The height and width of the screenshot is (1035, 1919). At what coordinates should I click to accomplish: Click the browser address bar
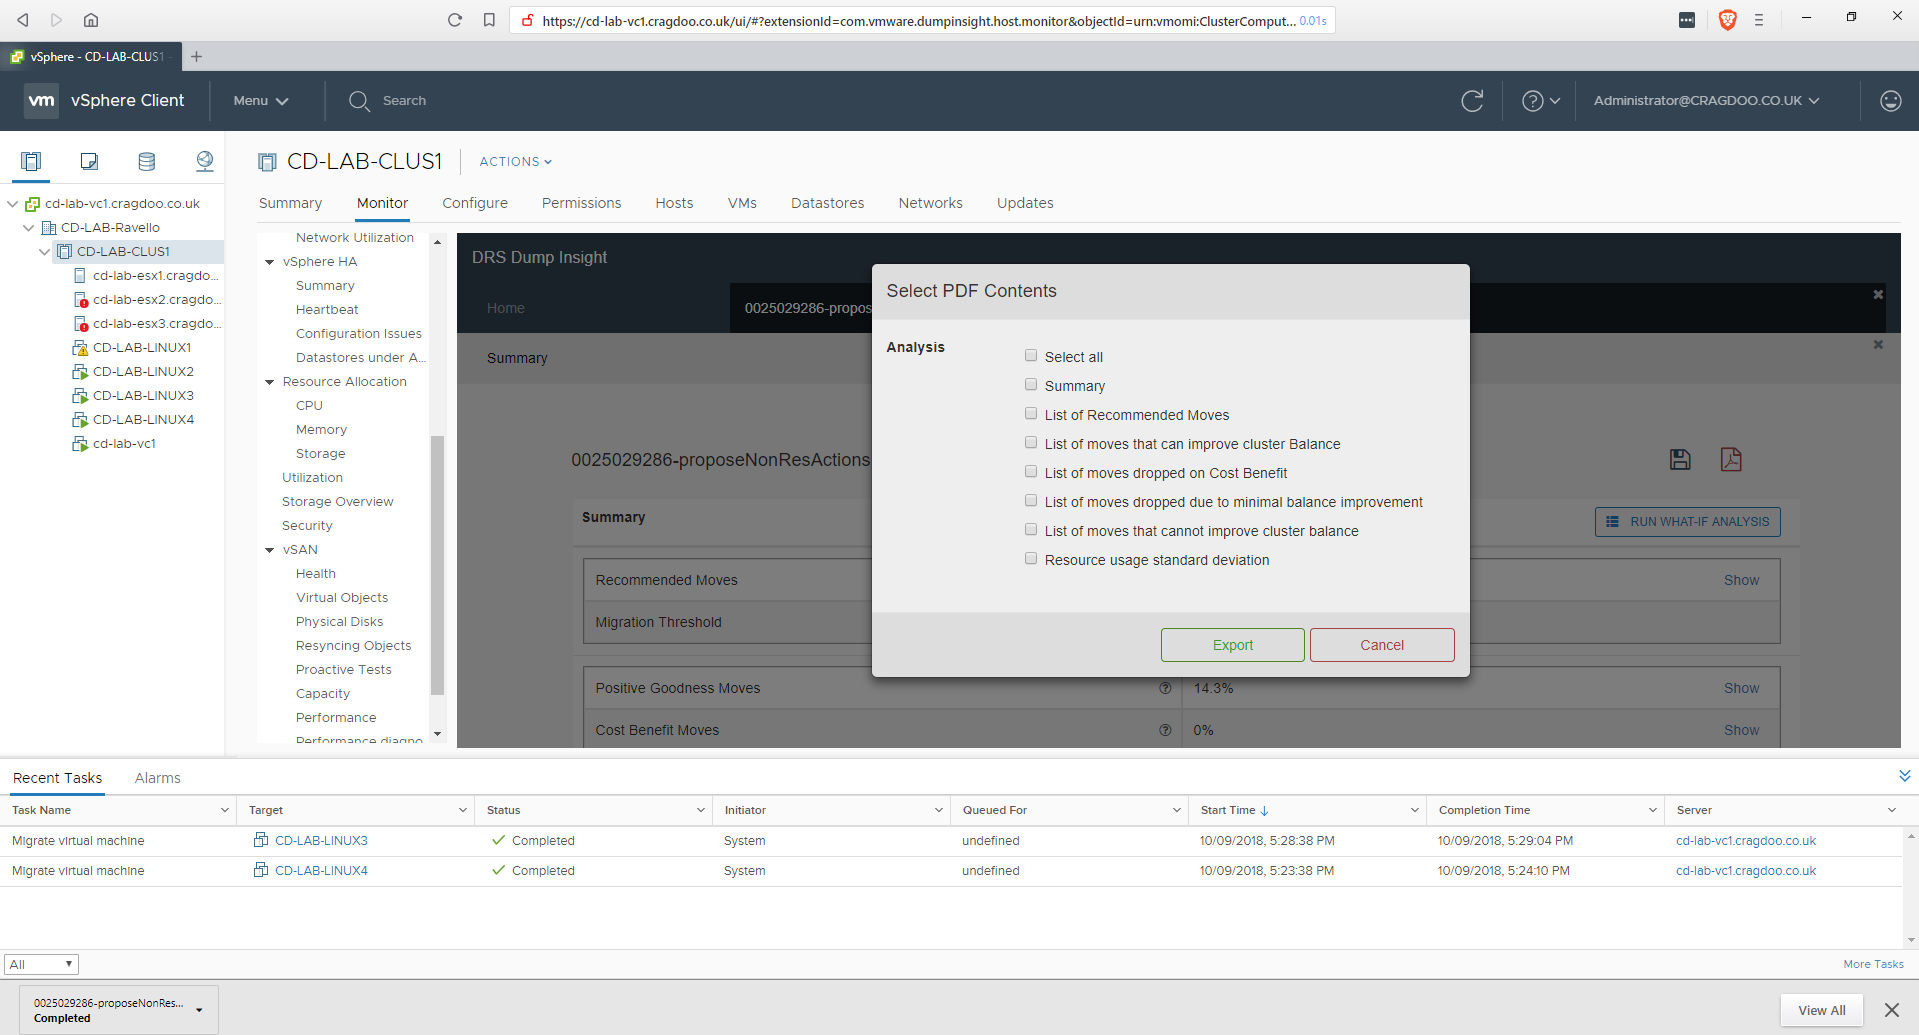[920, 20]
